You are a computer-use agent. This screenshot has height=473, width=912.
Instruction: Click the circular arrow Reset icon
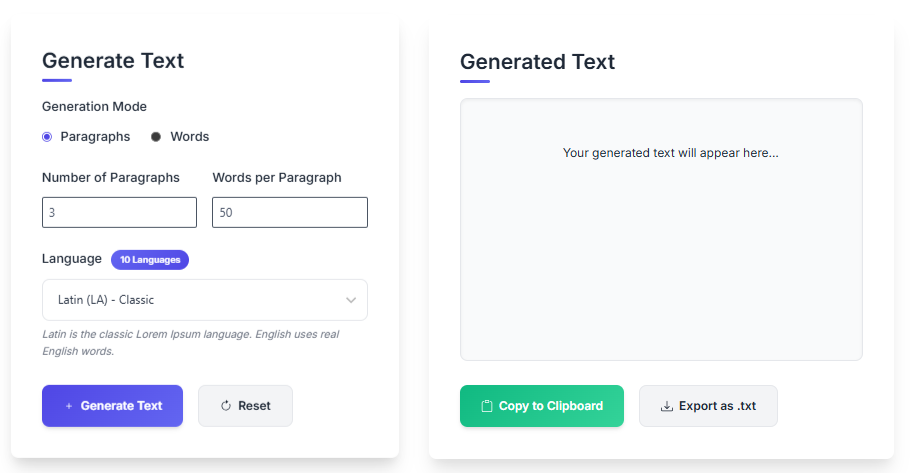[x=226, y=406]
